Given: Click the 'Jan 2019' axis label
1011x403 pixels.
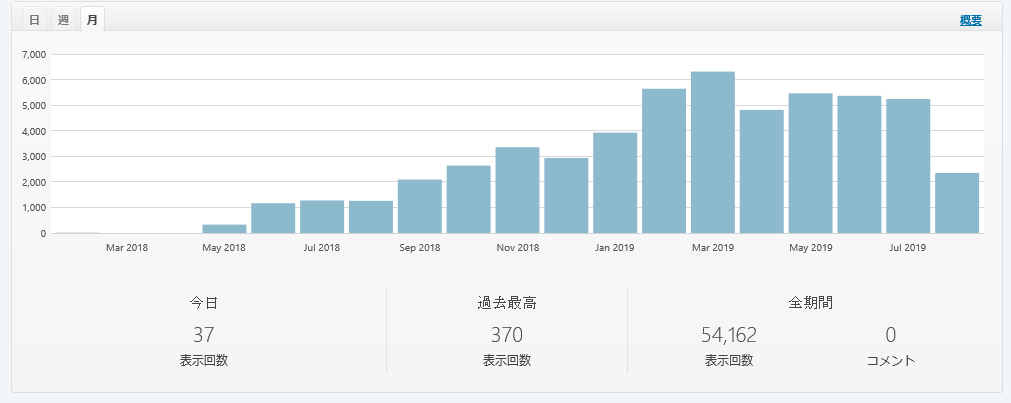Looking at the screenshot, I should tap(615, 248).
